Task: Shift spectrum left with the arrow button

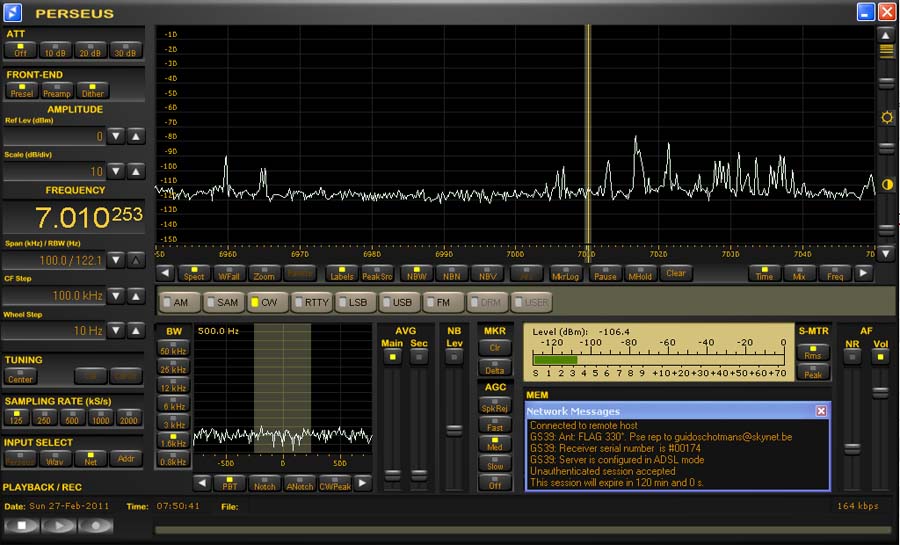Action: click(165, 273)
